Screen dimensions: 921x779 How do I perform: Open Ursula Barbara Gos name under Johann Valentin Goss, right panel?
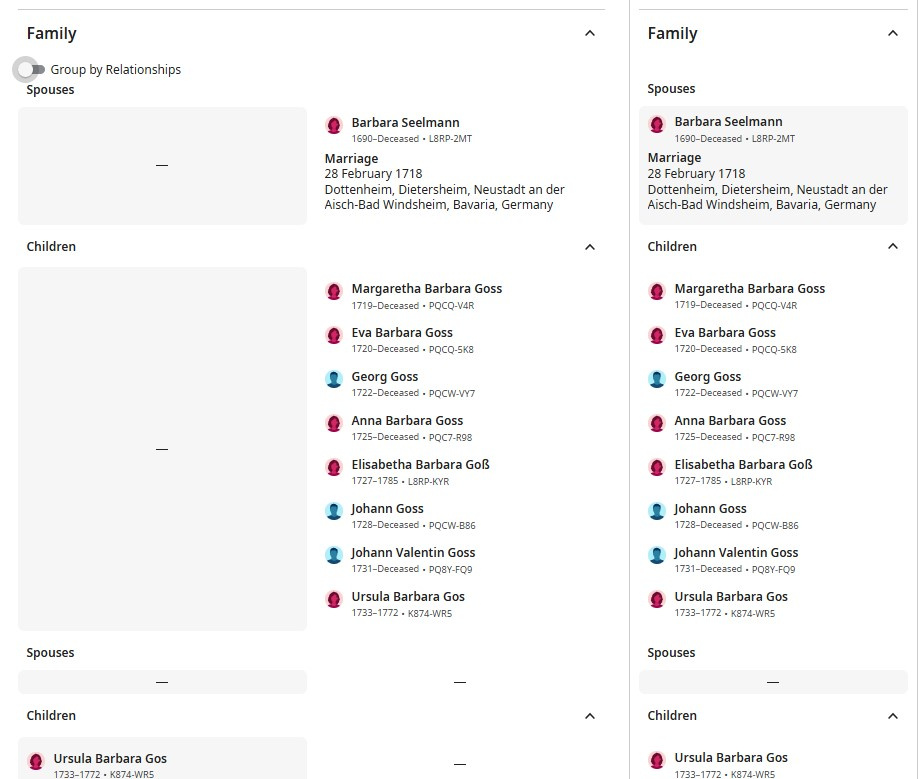(731, 597)
